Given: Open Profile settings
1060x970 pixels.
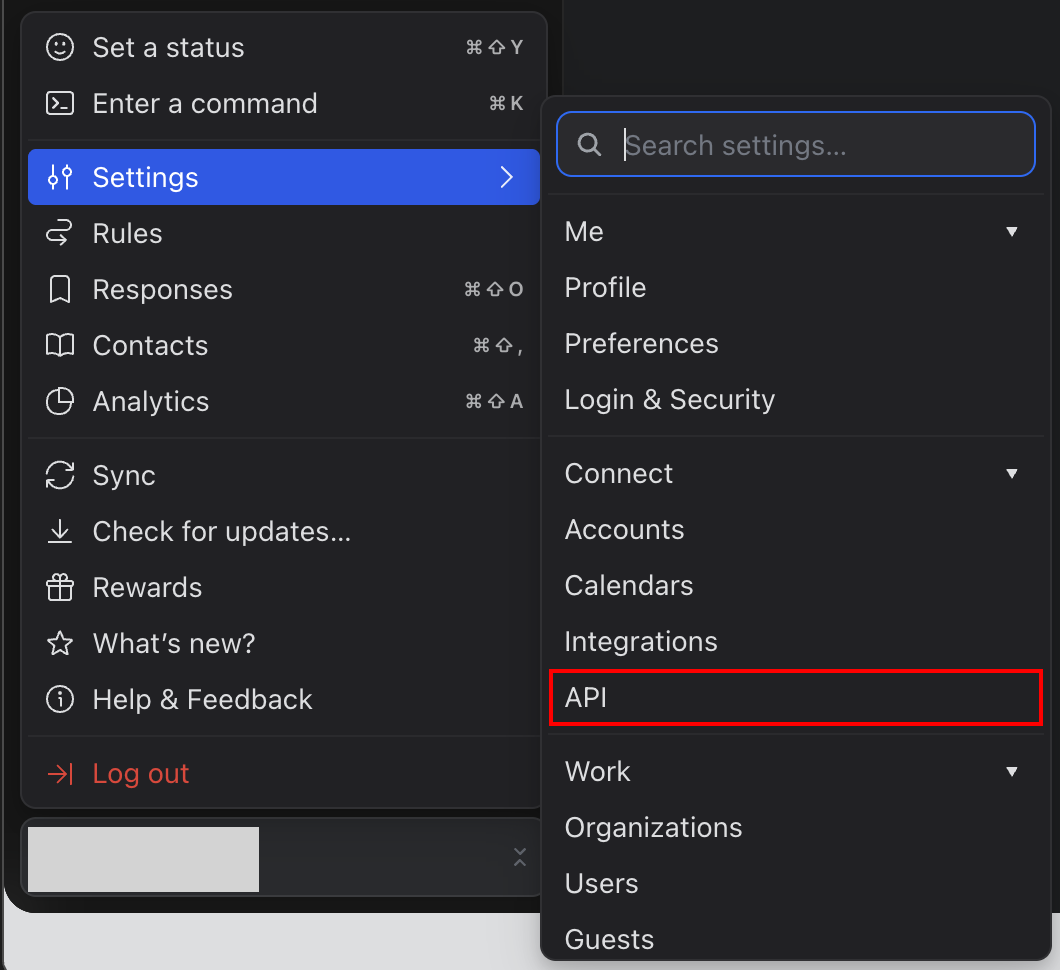Looking at the screenshot, I should point(796,288).
